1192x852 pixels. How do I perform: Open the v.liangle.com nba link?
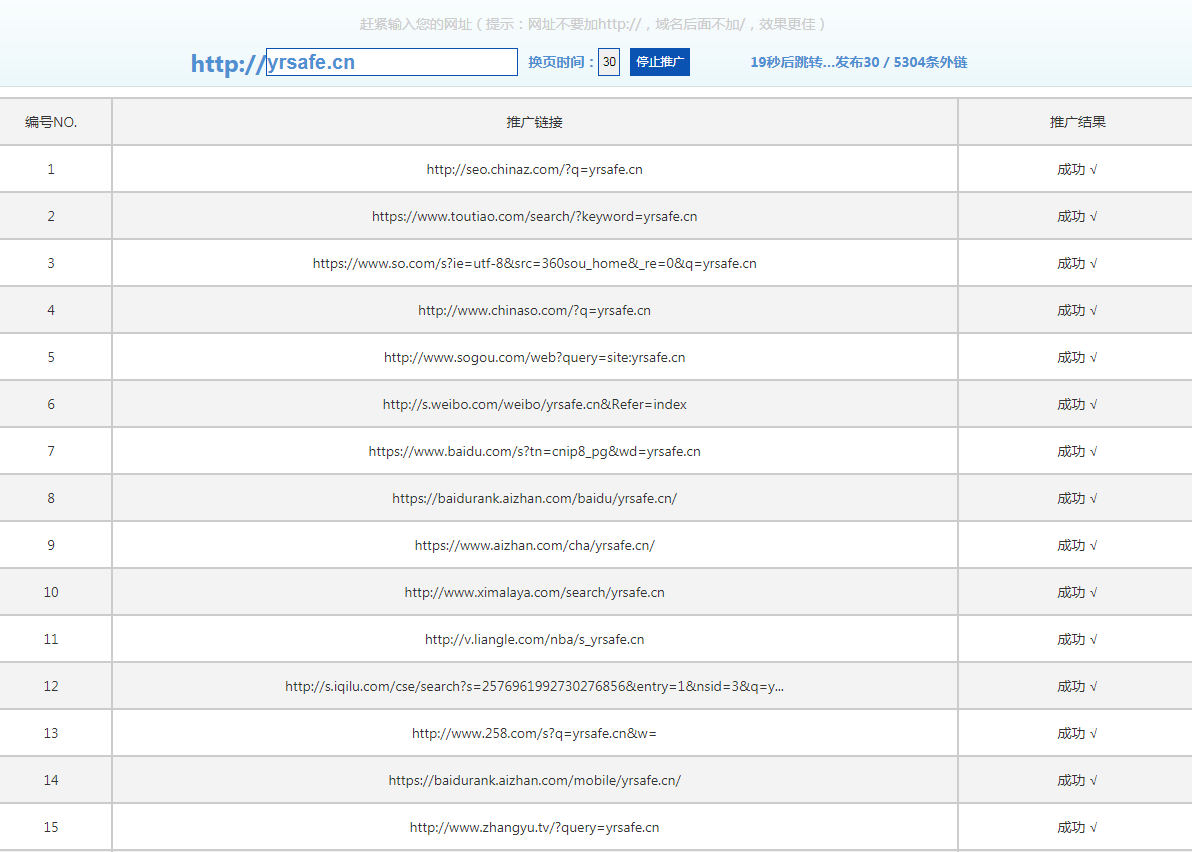pyautogui.click(x=534, y=639)
